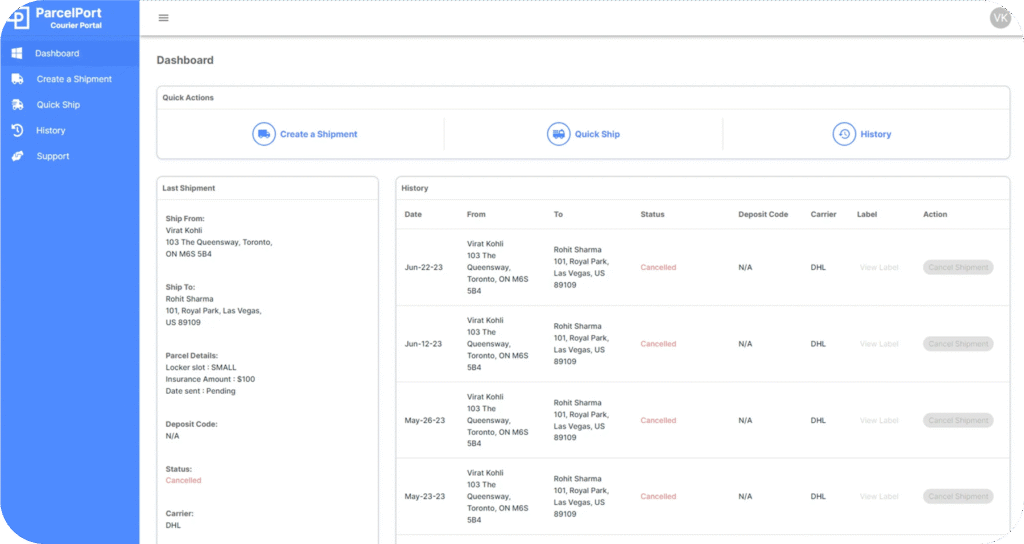The height and width of the screenshot is (544, 1024).
Task: Click the Date column header in History
Action: tap(413, 214)
